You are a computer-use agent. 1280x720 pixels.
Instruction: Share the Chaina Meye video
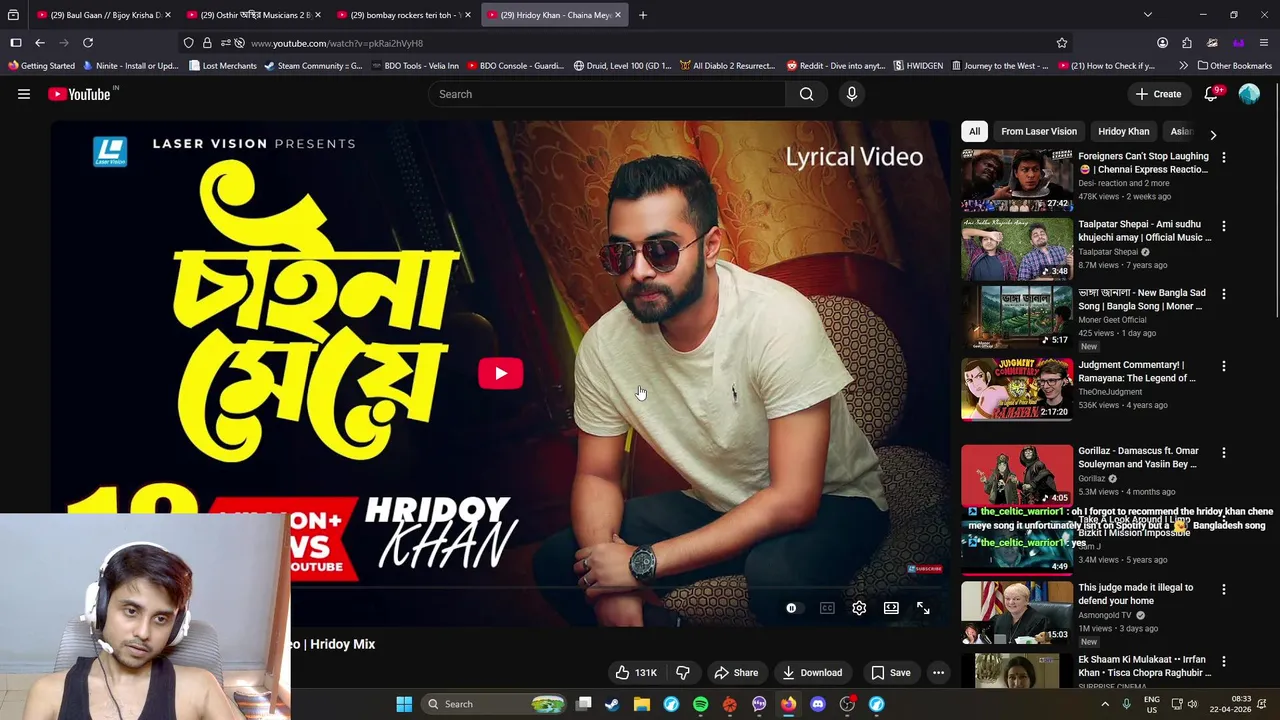pyautogui.click(x=736, y=673)
